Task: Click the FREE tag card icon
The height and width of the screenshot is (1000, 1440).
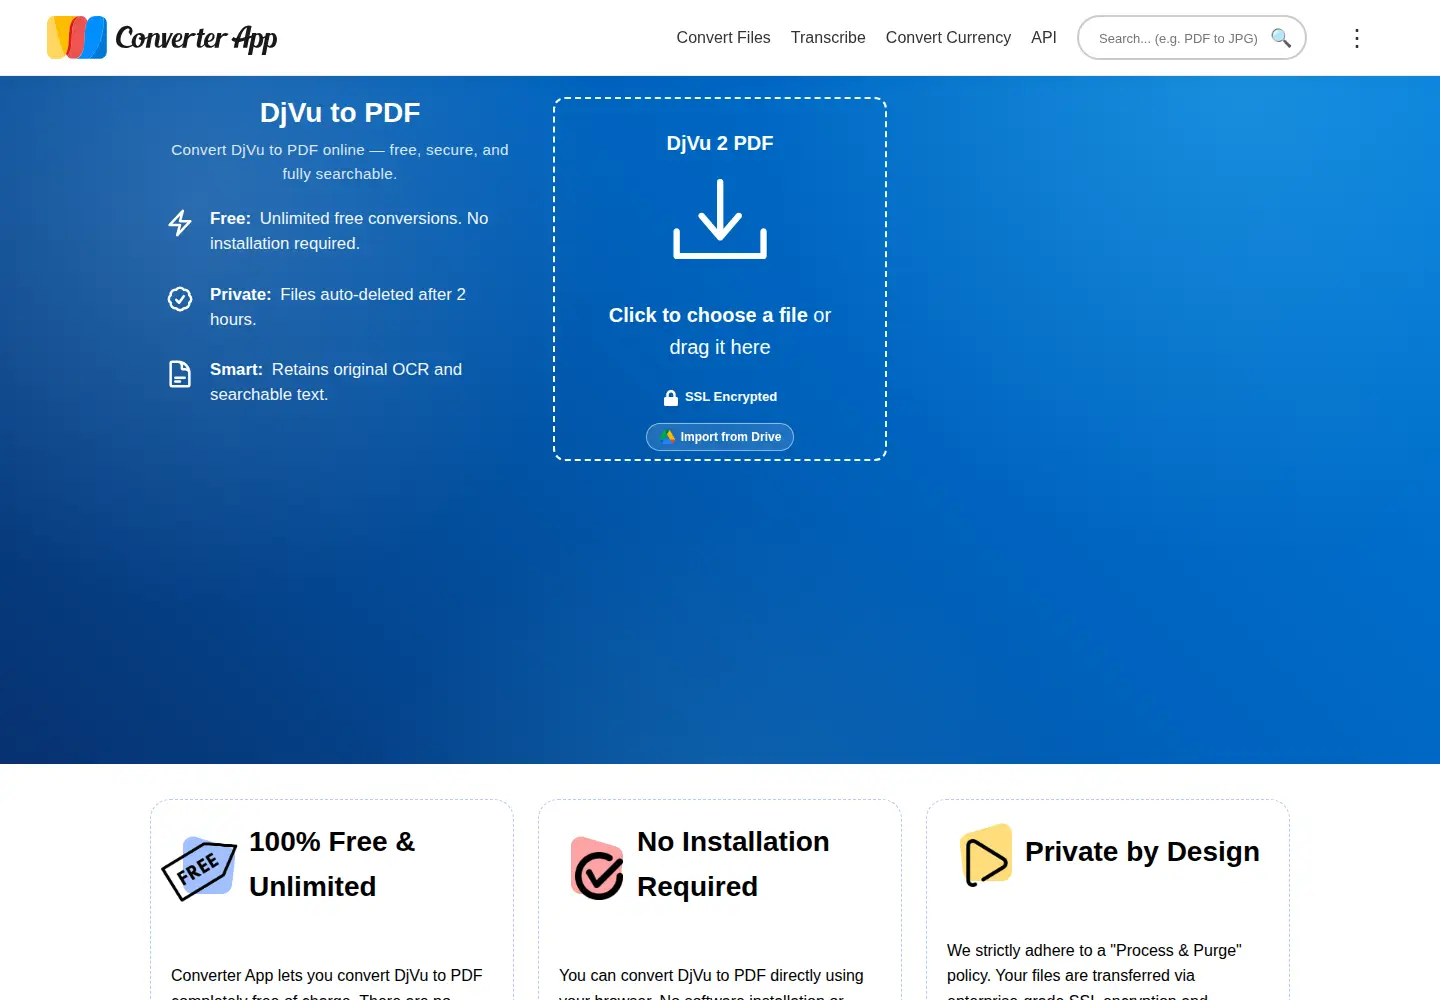Action: click(x=199, y=868)
